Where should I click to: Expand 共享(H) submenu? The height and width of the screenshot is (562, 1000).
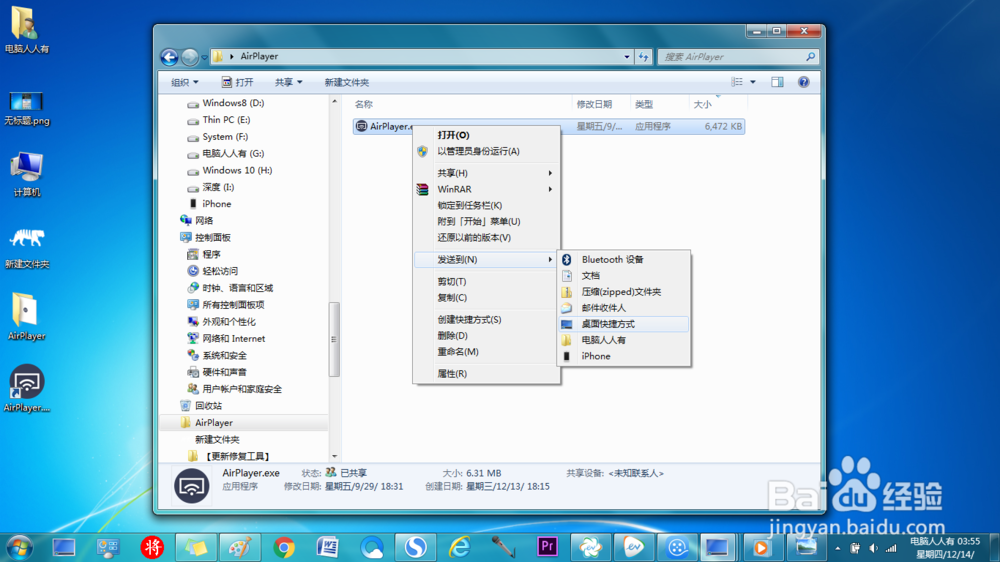coord(487,173)
